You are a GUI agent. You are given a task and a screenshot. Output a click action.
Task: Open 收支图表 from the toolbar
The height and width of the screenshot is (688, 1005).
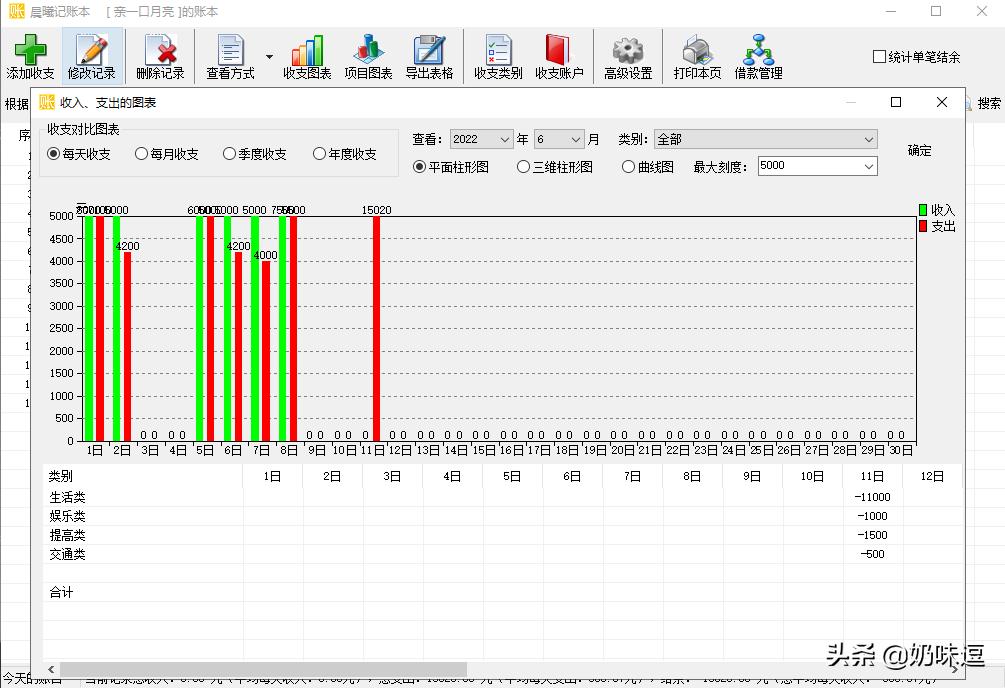click(x=305, y=55)
